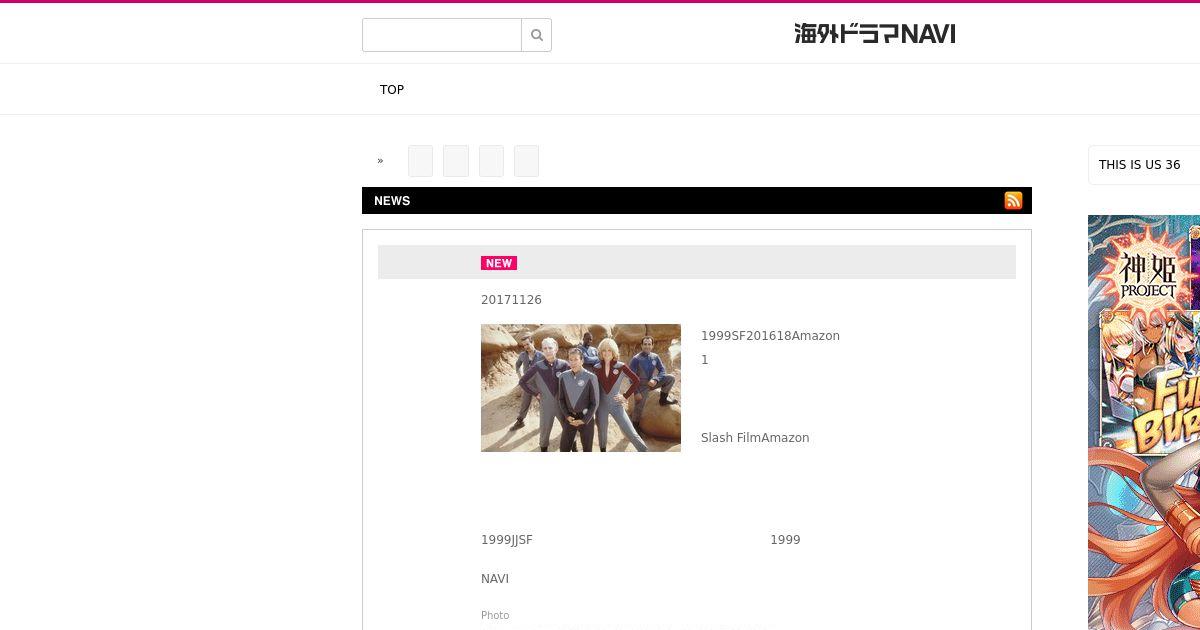Select the 'Slash FilmAmazon' text line
This screenshot has width=1200, height=630.
point(755,438)
